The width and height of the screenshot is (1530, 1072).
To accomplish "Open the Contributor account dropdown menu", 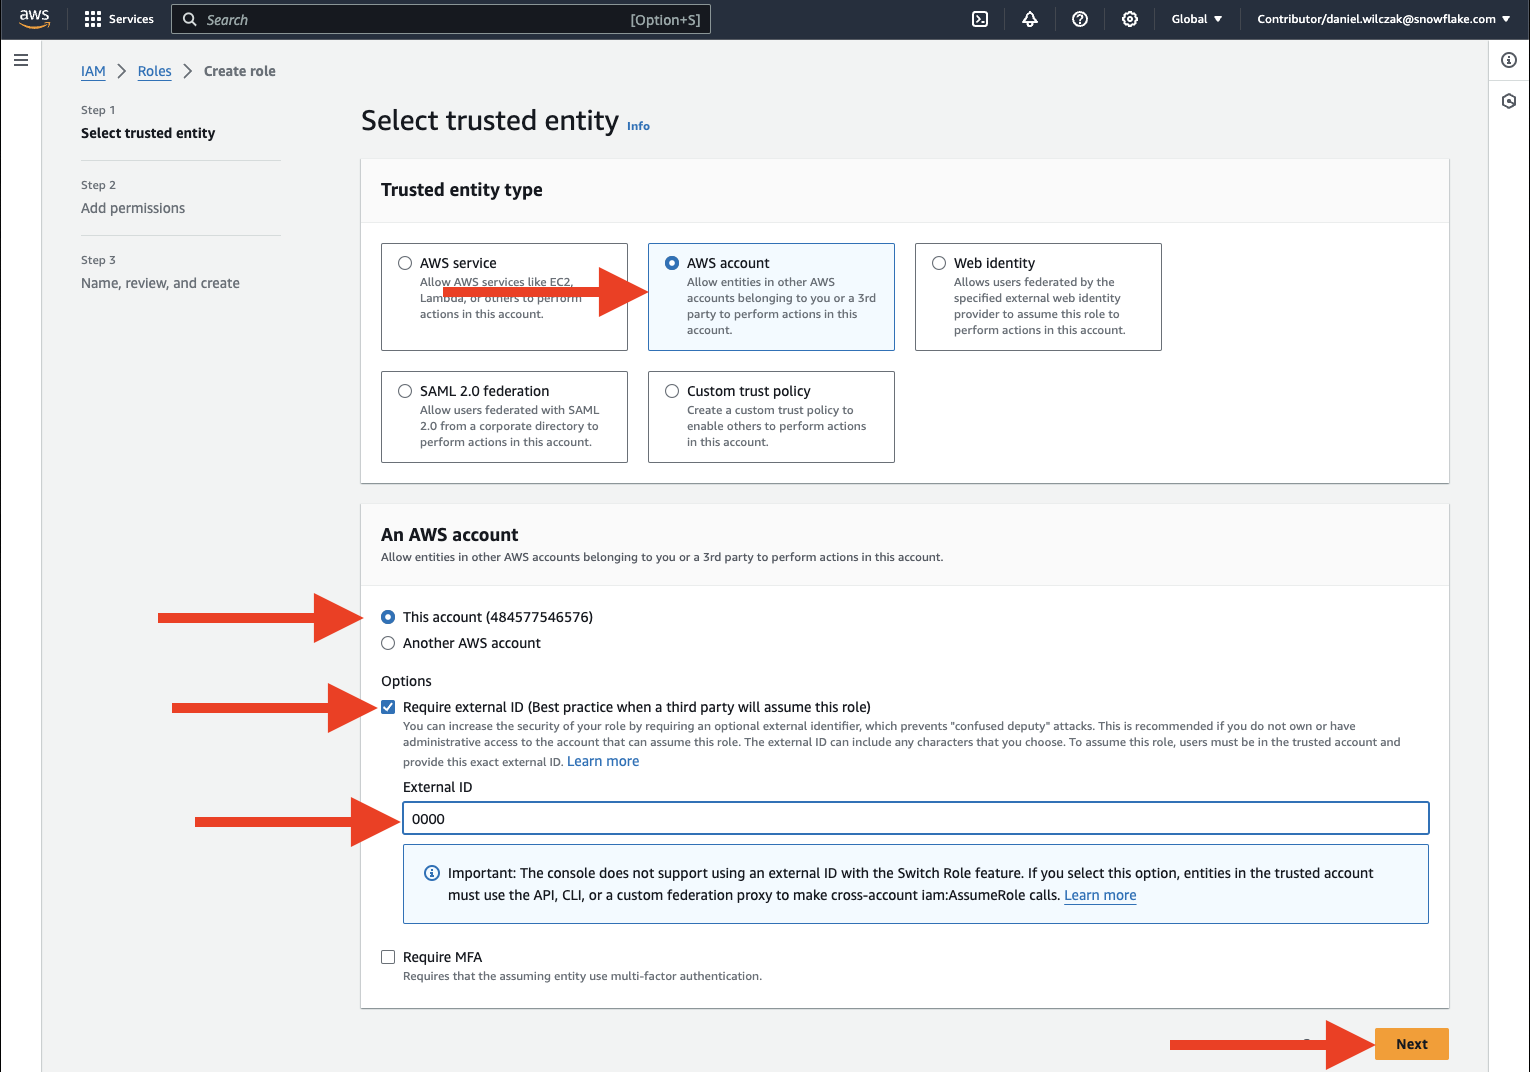I will pos(1383,19).
